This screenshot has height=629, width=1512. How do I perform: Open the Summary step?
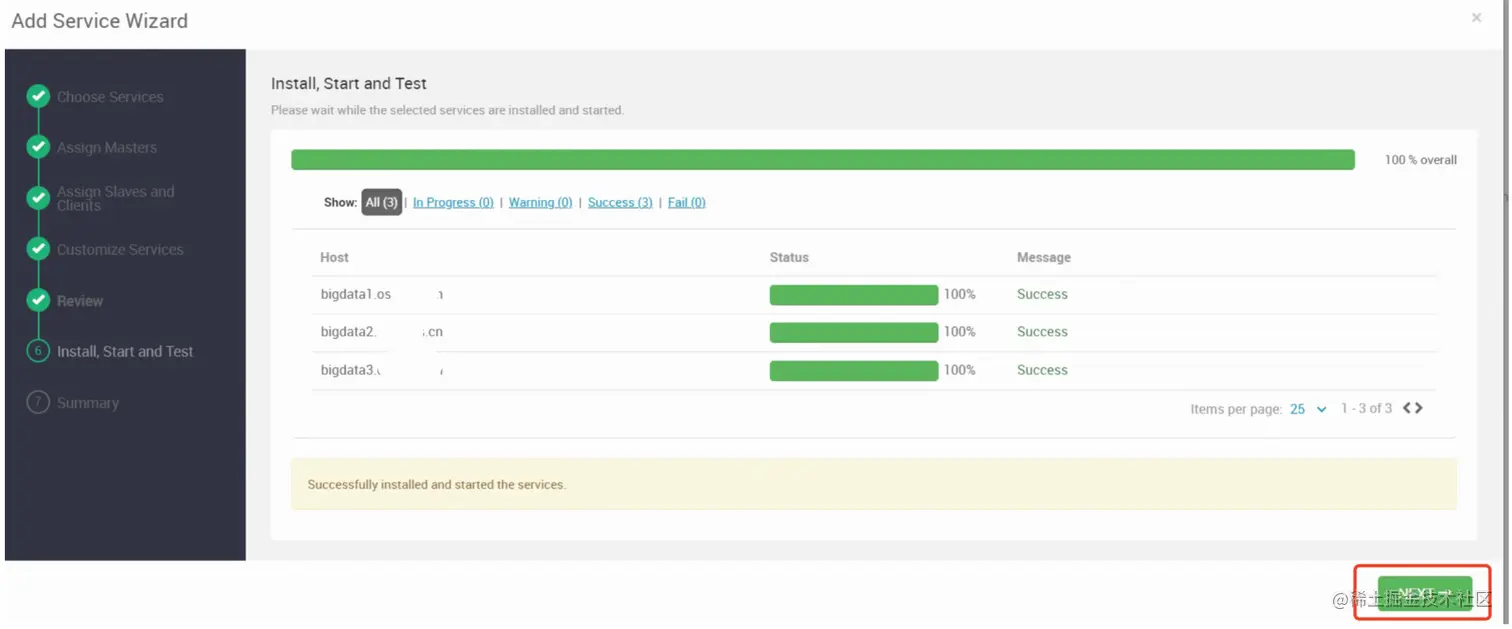[x=88, y=402]
